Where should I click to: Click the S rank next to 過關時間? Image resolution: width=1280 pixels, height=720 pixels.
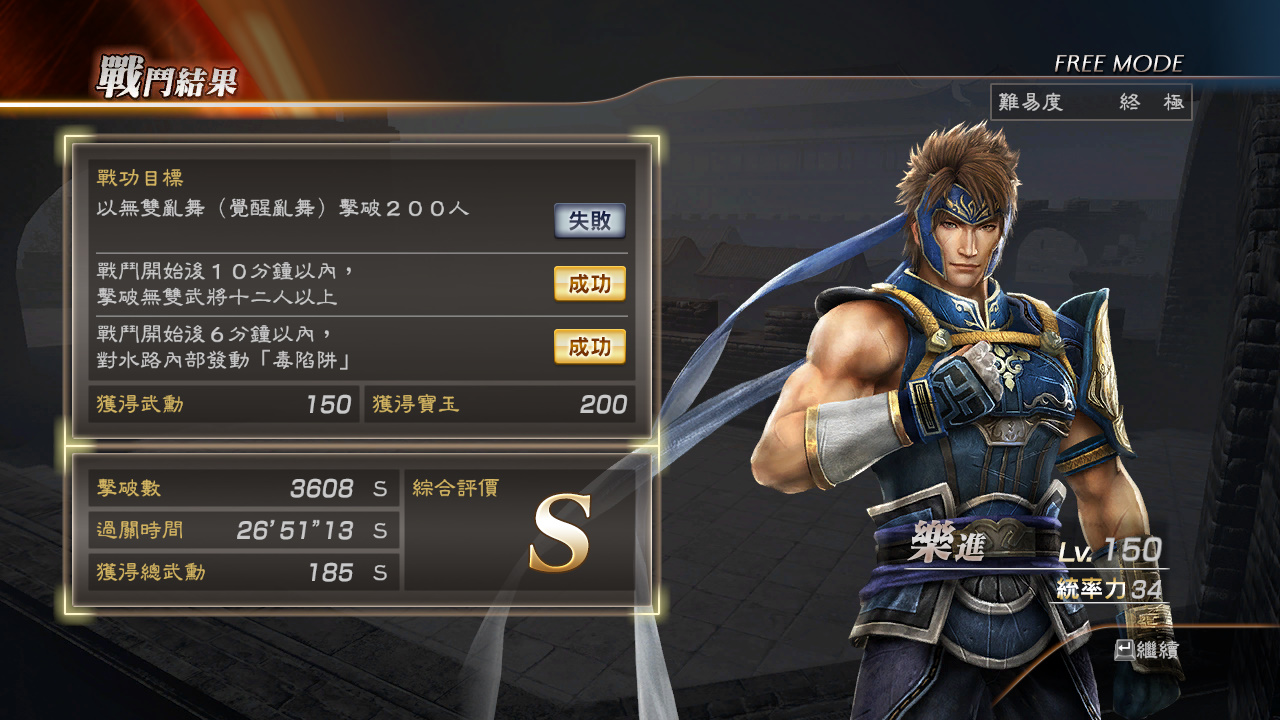point(380,530)
